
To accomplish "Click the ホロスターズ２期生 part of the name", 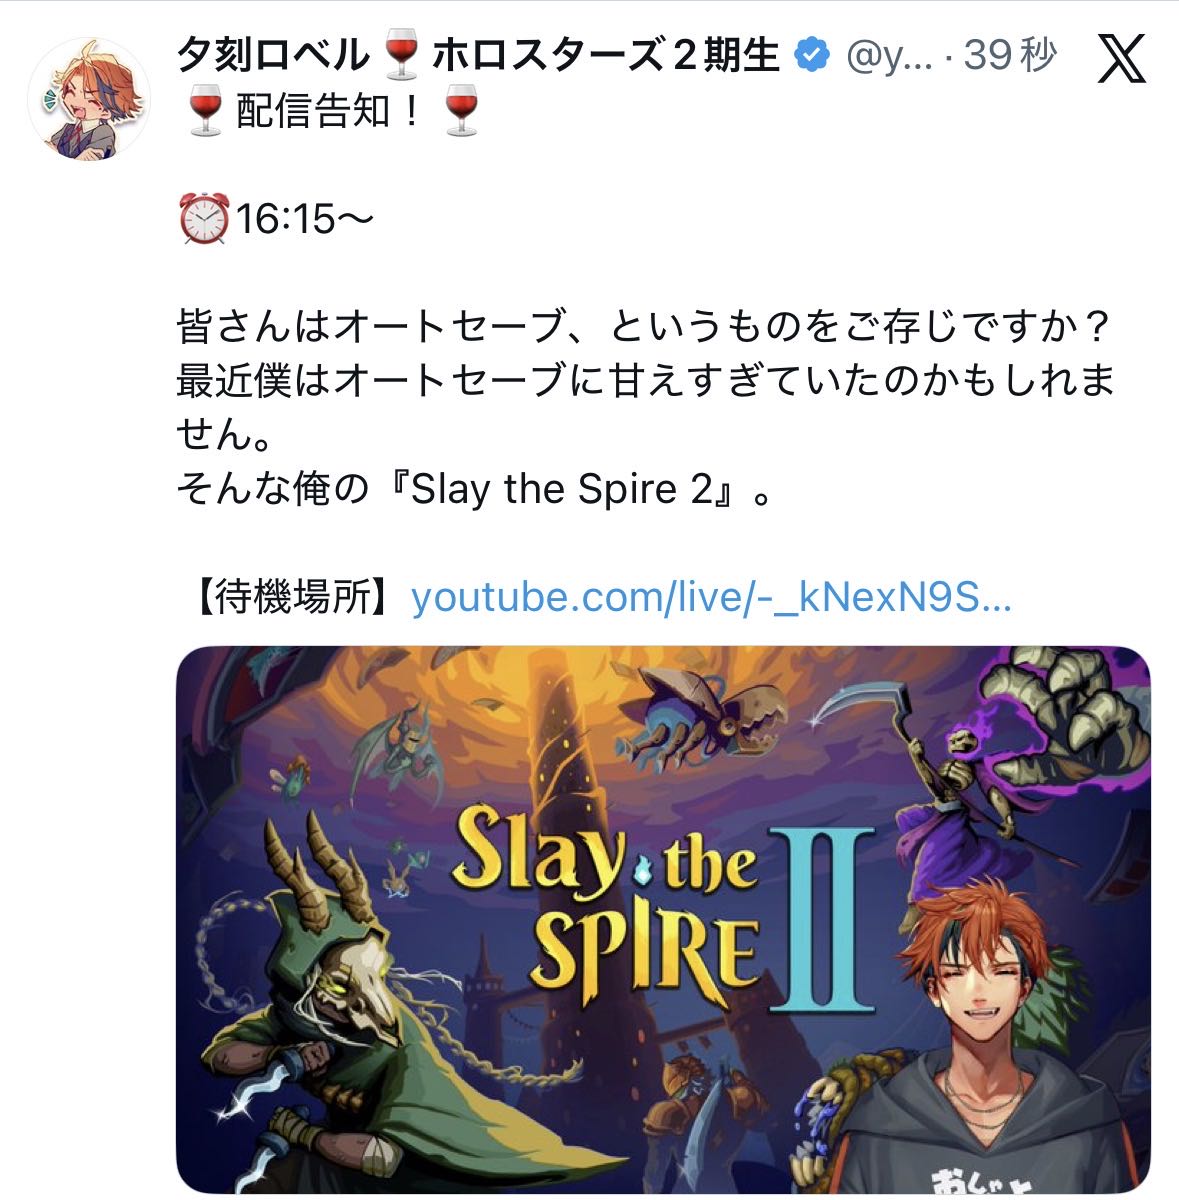I will (x=606, y=56).
